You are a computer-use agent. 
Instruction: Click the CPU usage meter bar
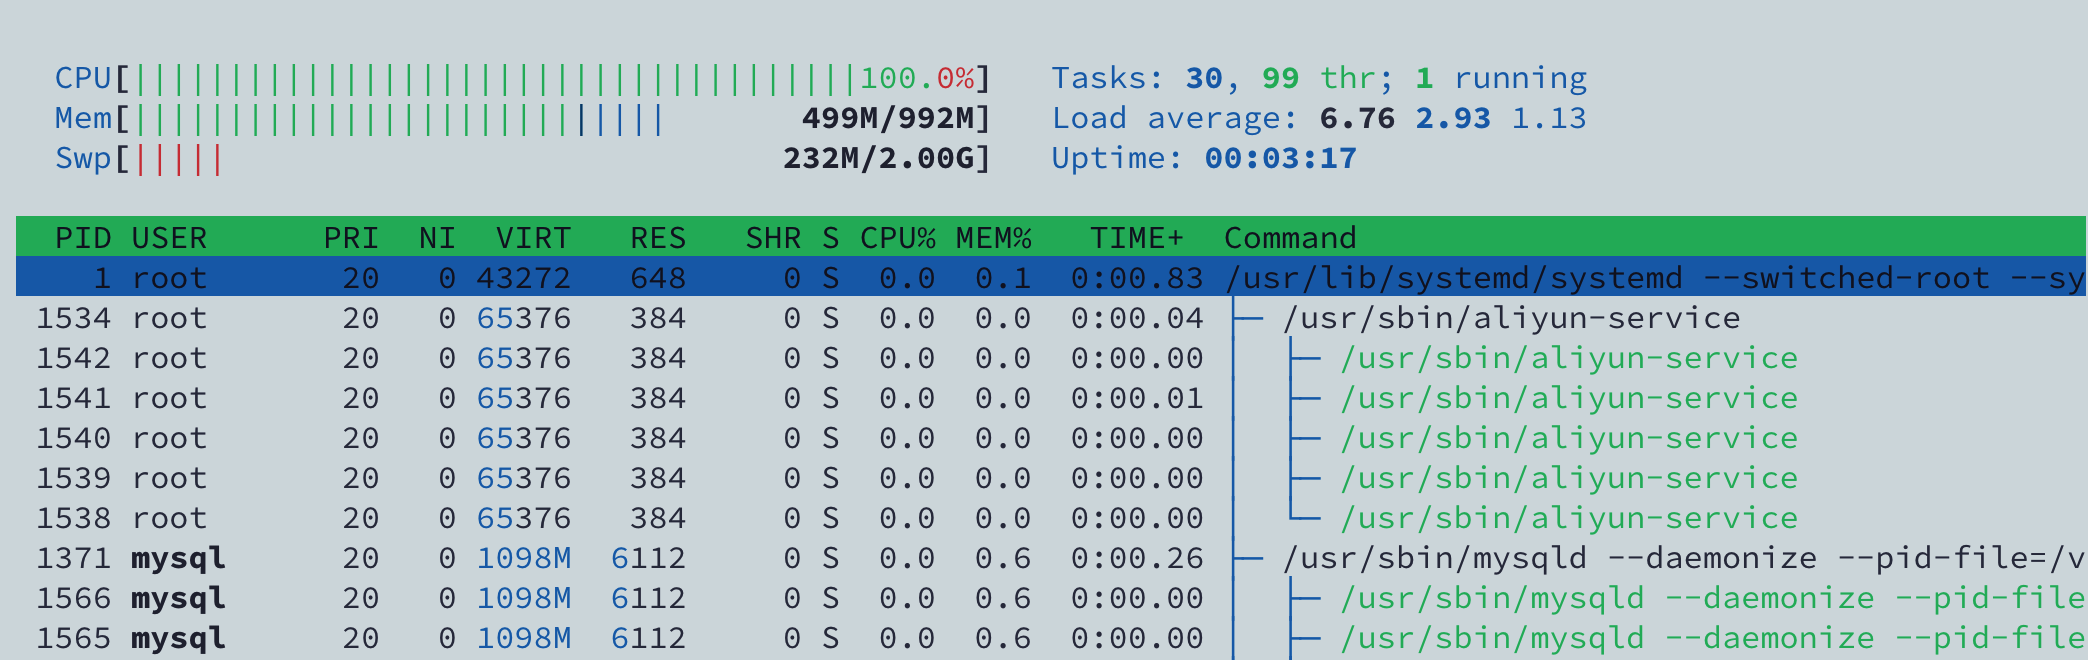pos(522,78)
